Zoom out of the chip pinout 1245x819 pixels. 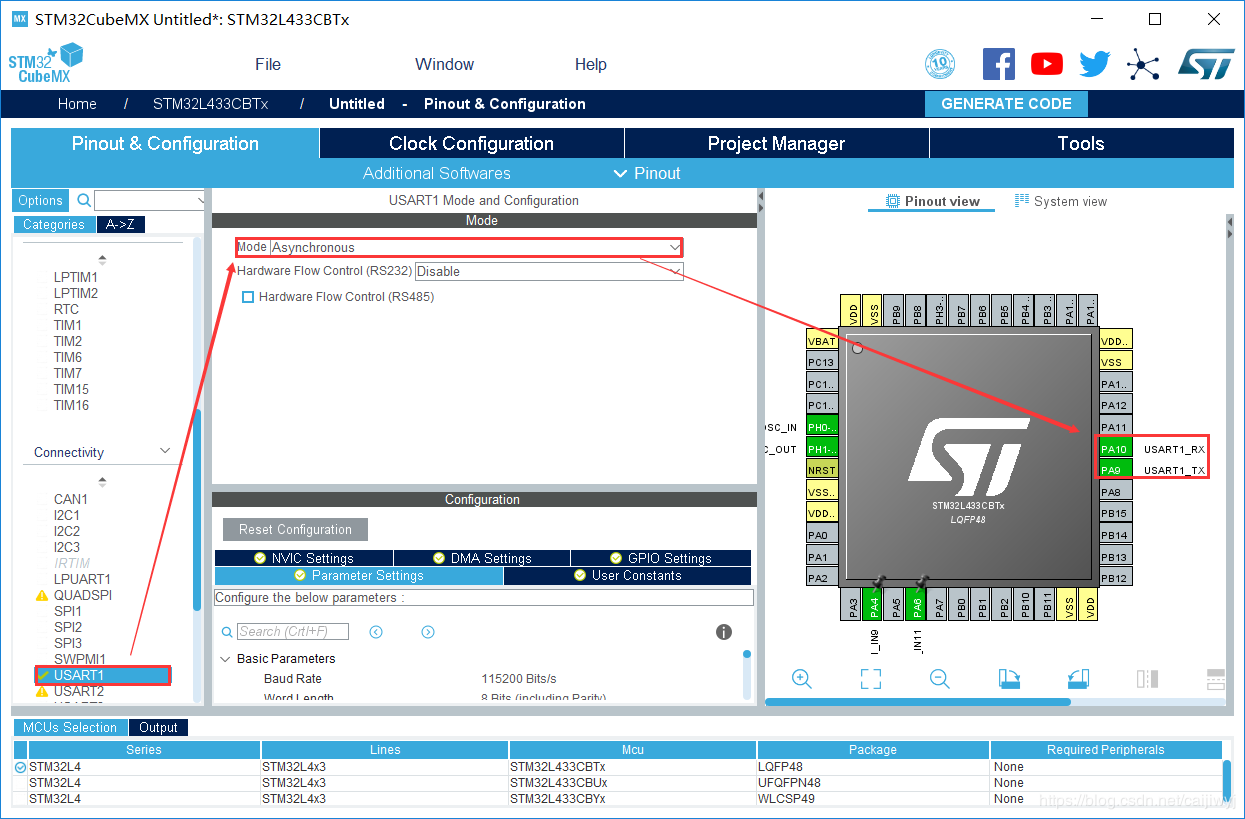[939, 679]
